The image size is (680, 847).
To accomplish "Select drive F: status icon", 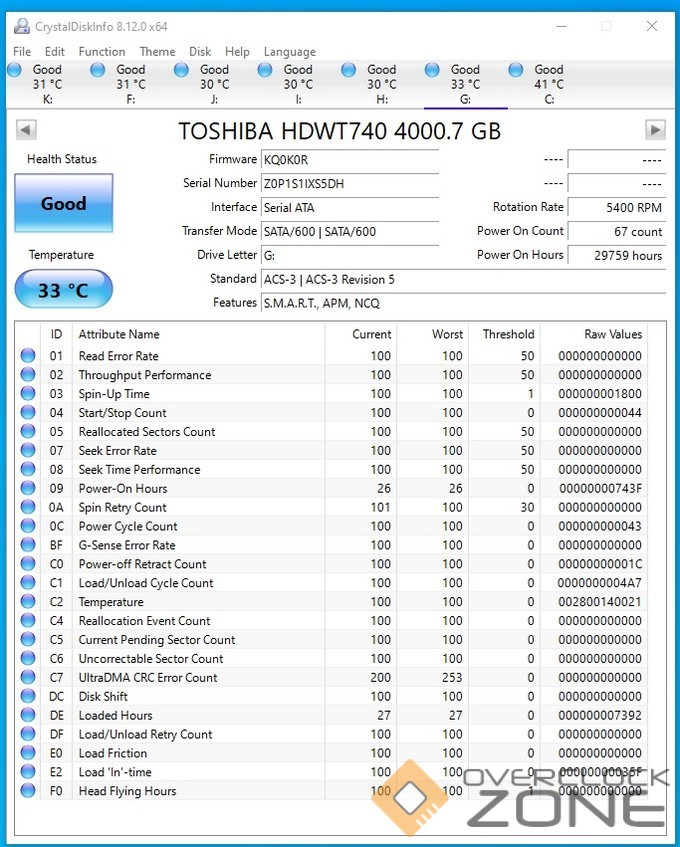I will pos(98,70).
